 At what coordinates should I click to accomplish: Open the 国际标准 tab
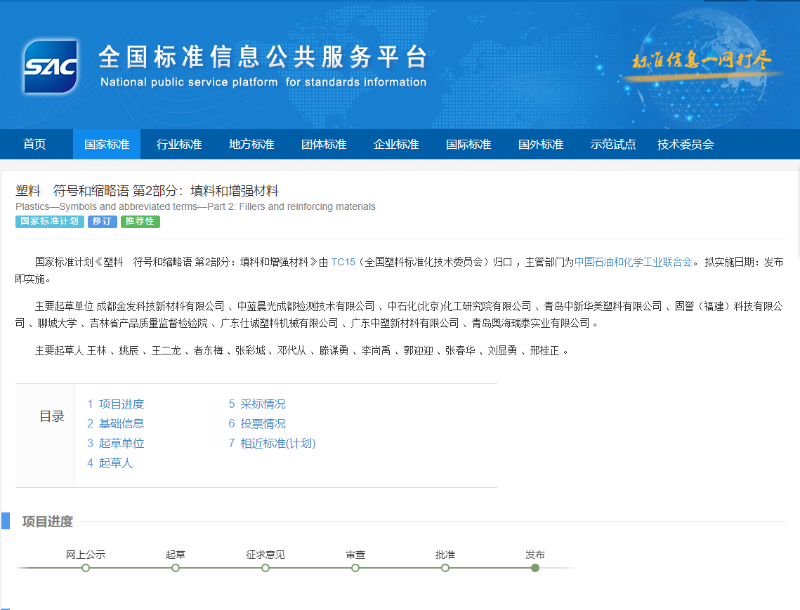click(466, 144)
